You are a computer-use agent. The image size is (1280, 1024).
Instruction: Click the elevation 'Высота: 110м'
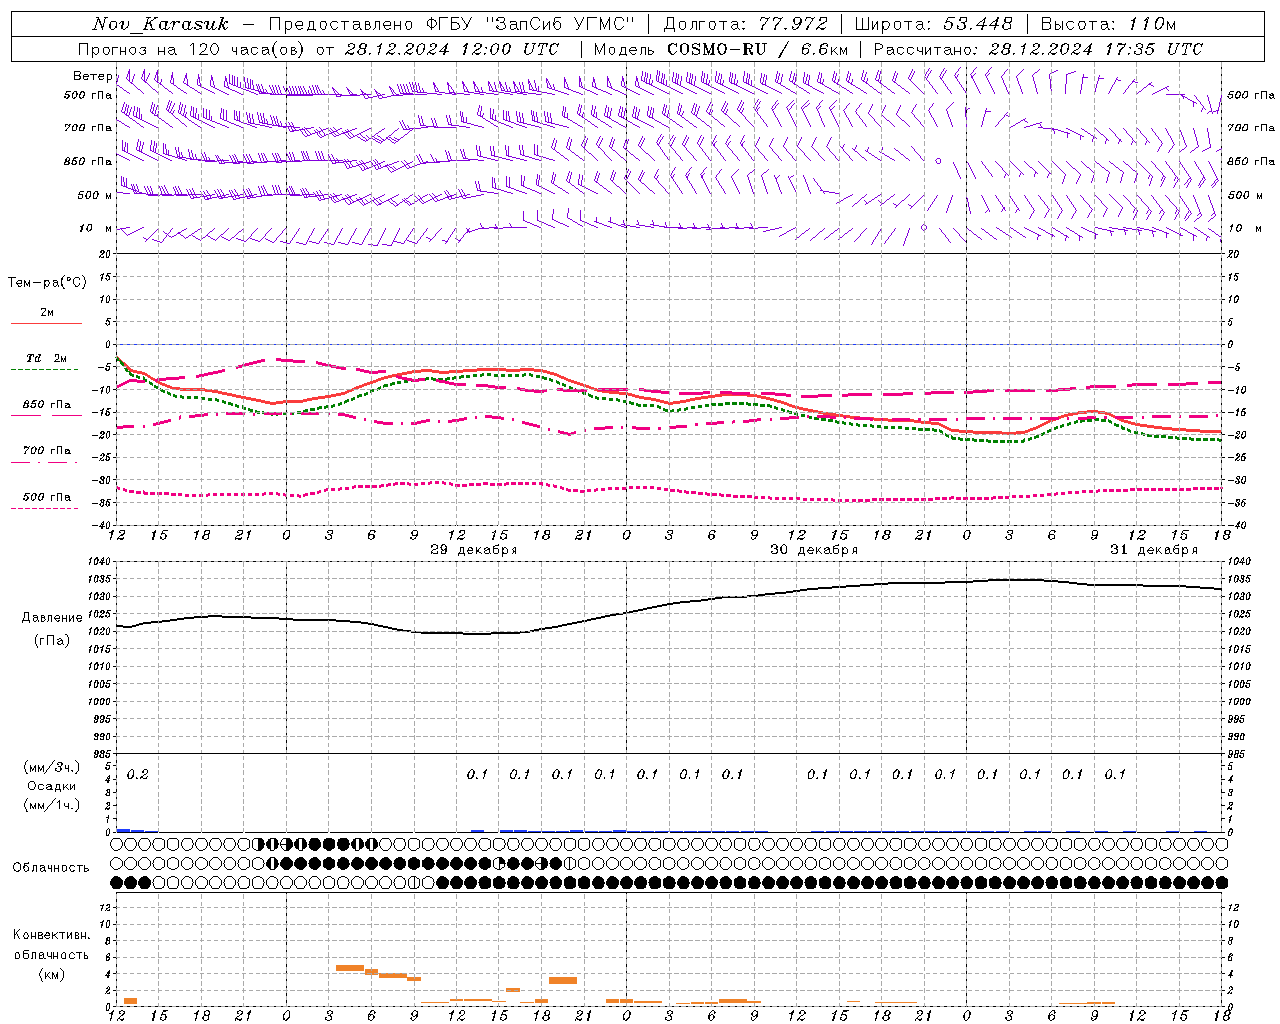[1108, 24]
